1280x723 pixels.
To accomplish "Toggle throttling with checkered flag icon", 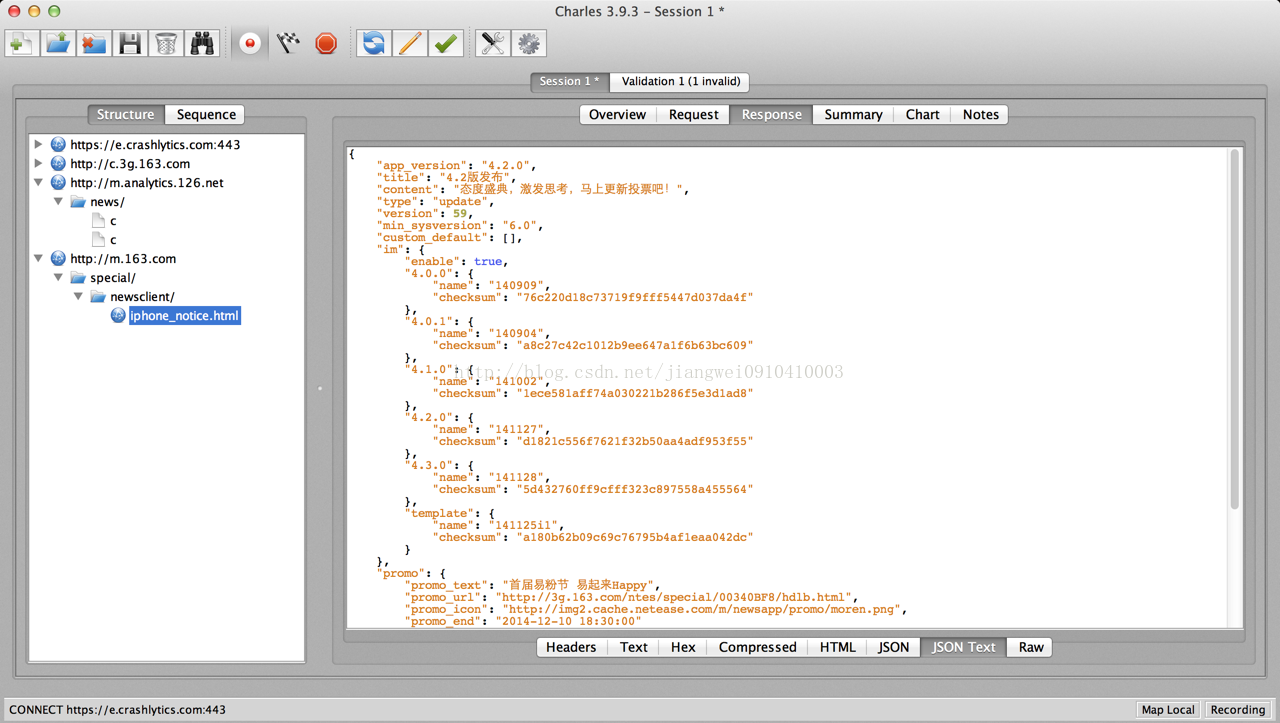I will pos(288,43).
